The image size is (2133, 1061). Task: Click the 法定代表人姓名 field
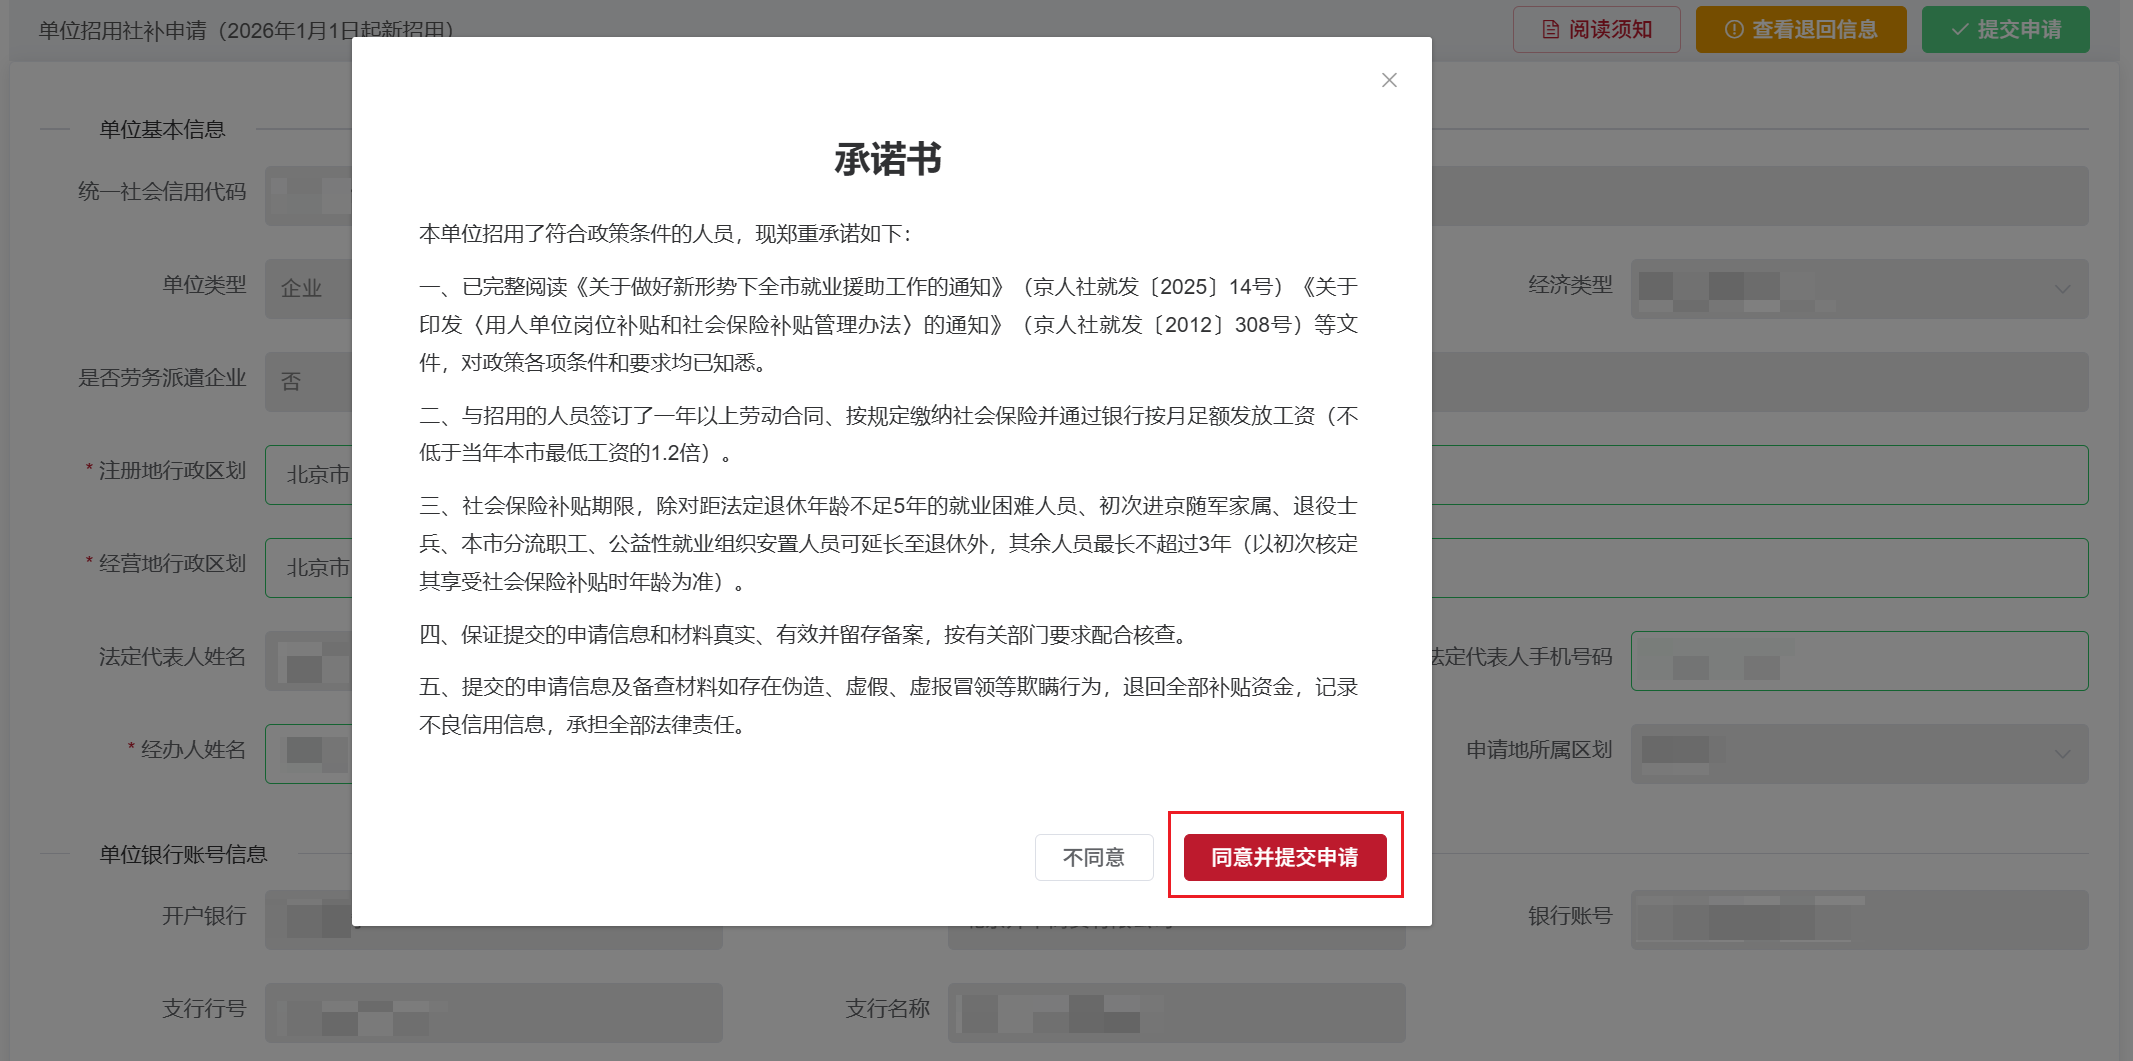(x=309, y=661)
